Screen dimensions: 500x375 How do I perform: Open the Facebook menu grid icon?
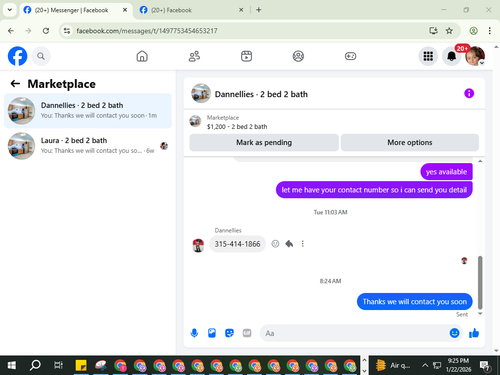coord(428,56)
